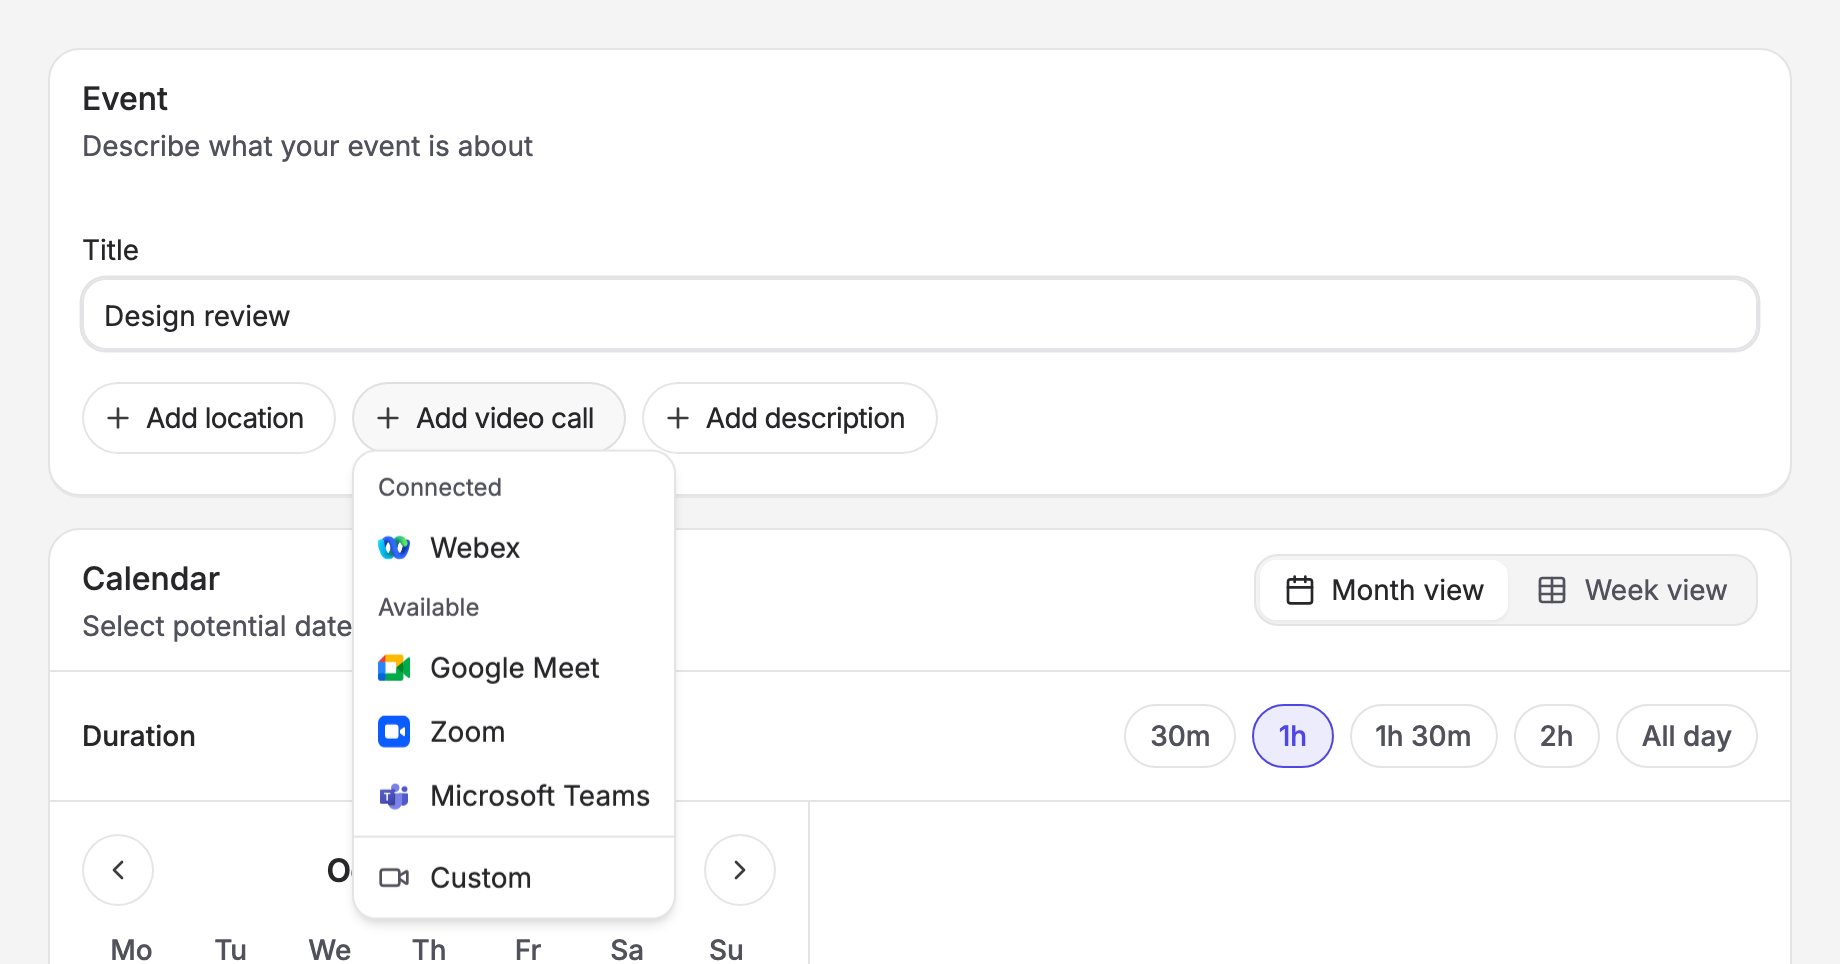
Task: Set duration to All day
Action: 1687,736
